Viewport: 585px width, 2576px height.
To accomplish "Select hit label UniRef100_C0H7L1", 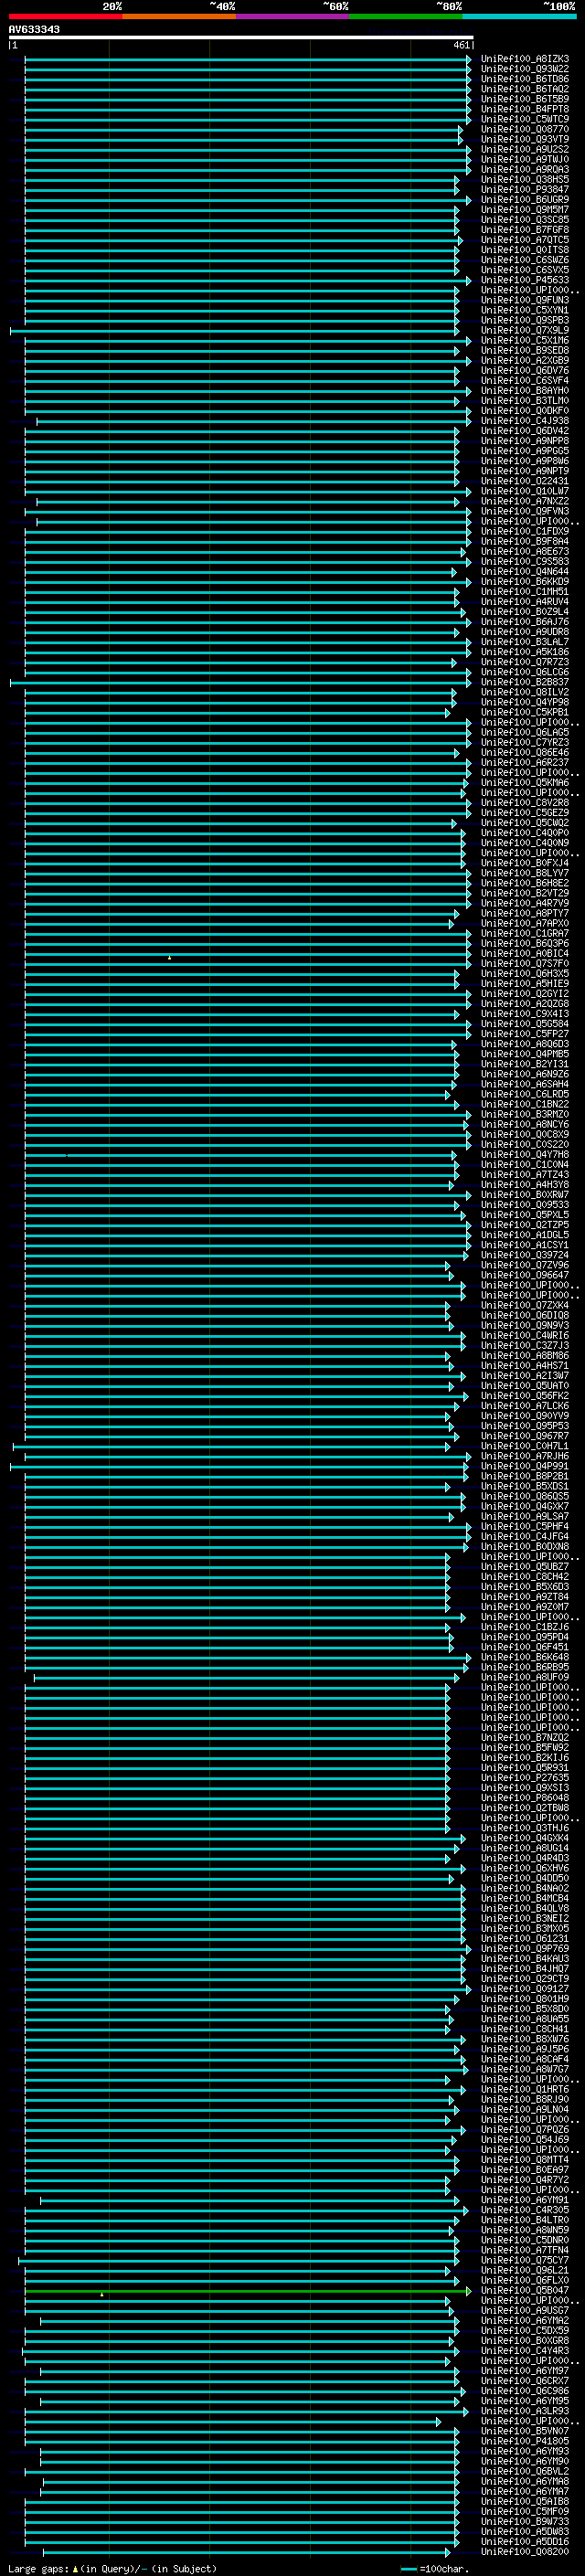I will pyautogui.click(x=525, y=1446).
